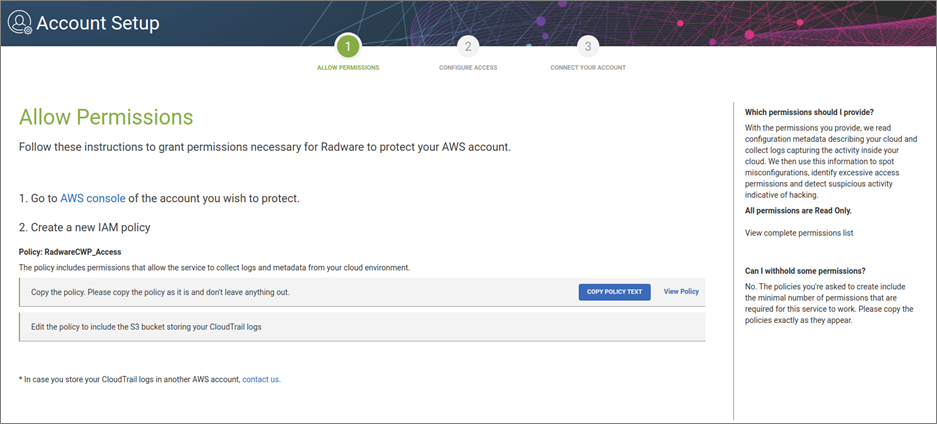The height and width of the screenshot is (424, 937).
Task: Click the Account Setup header title
Action: click(98, 23)
